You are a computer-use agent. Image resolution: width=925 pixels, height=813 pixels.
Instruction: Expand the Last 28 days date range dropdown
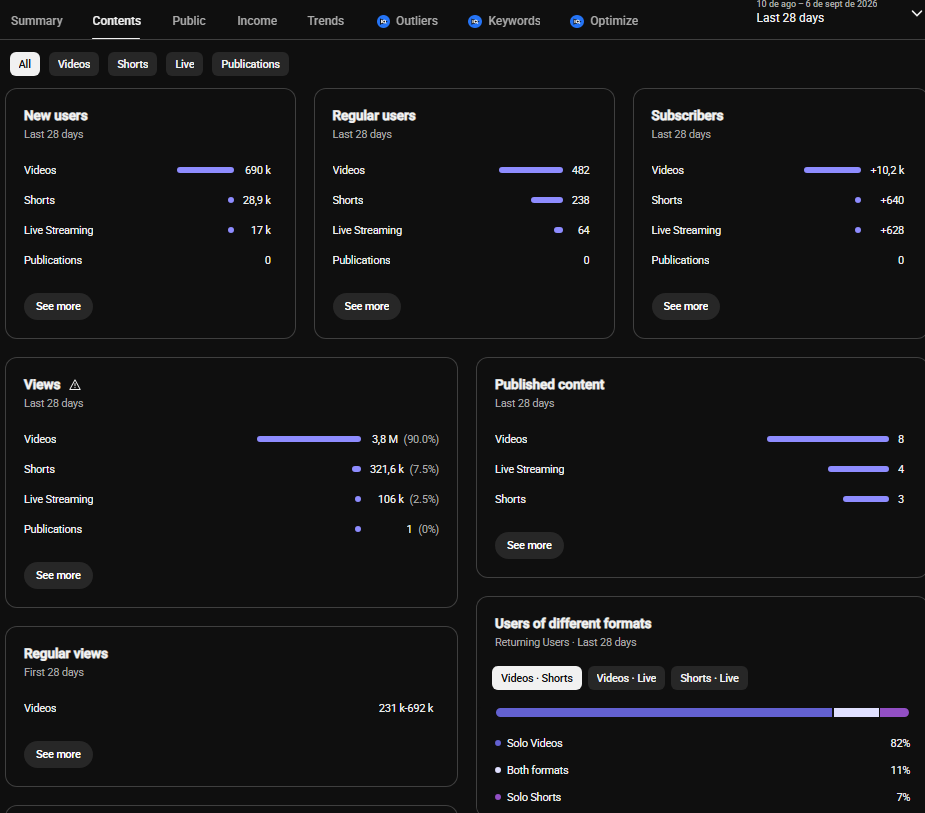coord(917,14)
